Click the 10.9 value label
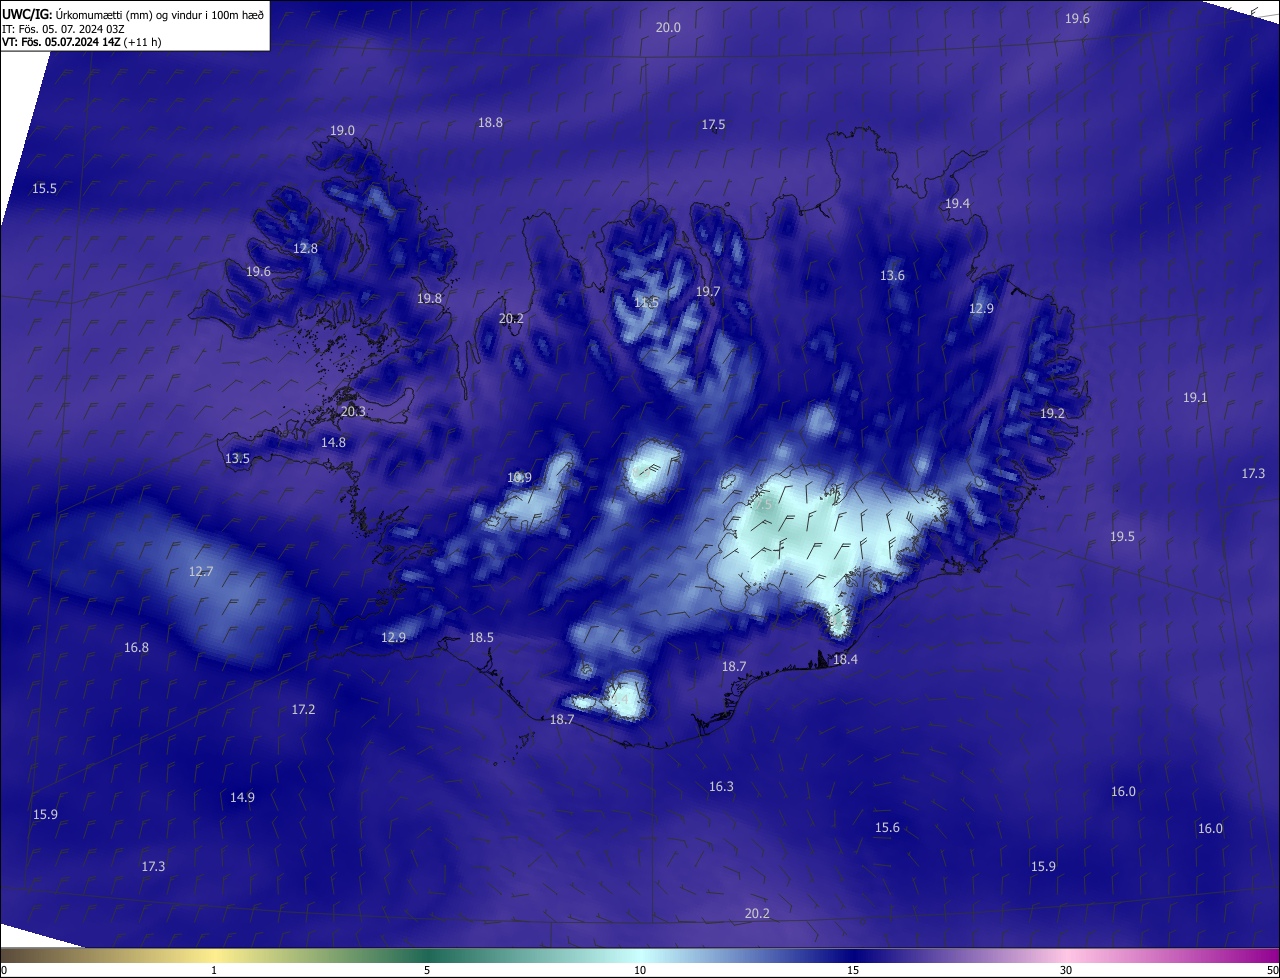The width and height of the screenshot is (1280, 978). coord(519,478)
